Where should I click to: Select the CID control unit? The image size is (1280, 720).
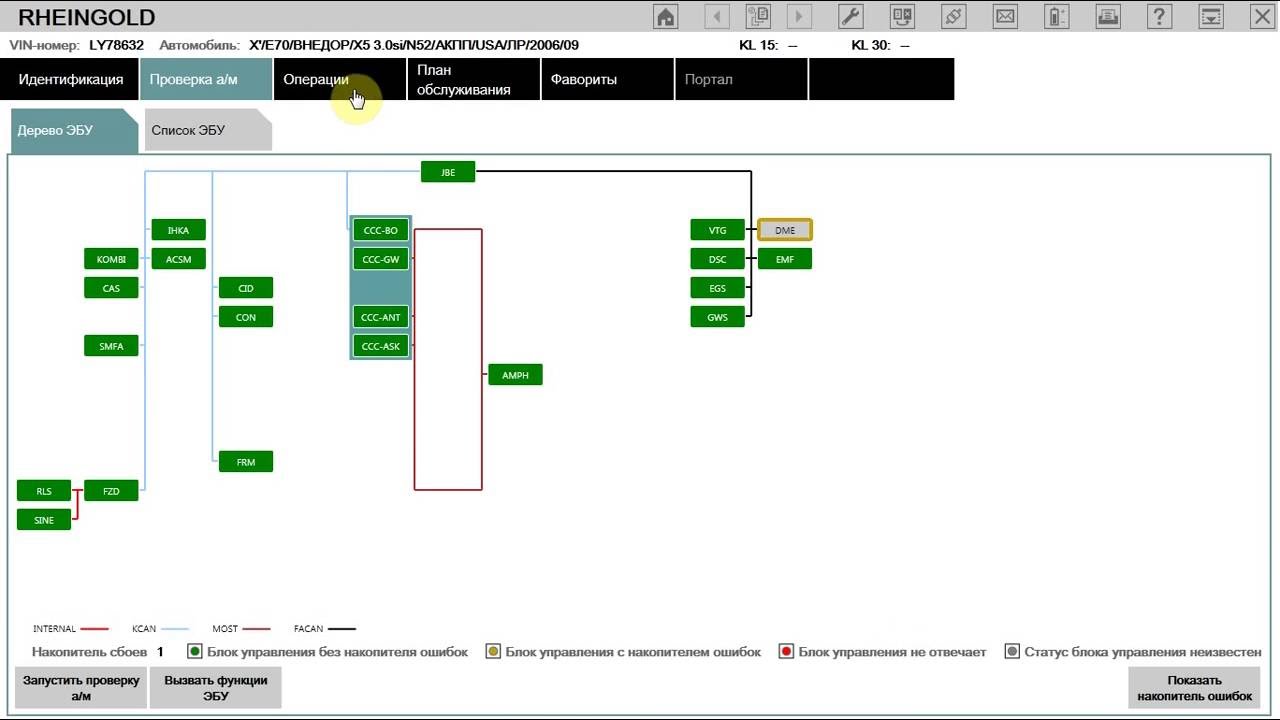pyautogui.click(x=246, y=288)
